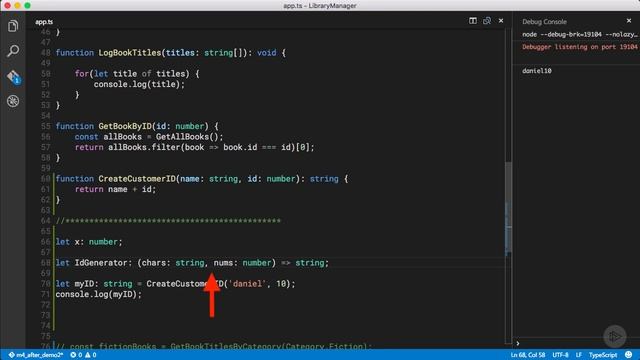Click the macOS green zoom window button
This screenshot has height=360, width=640.
[27, 6]
